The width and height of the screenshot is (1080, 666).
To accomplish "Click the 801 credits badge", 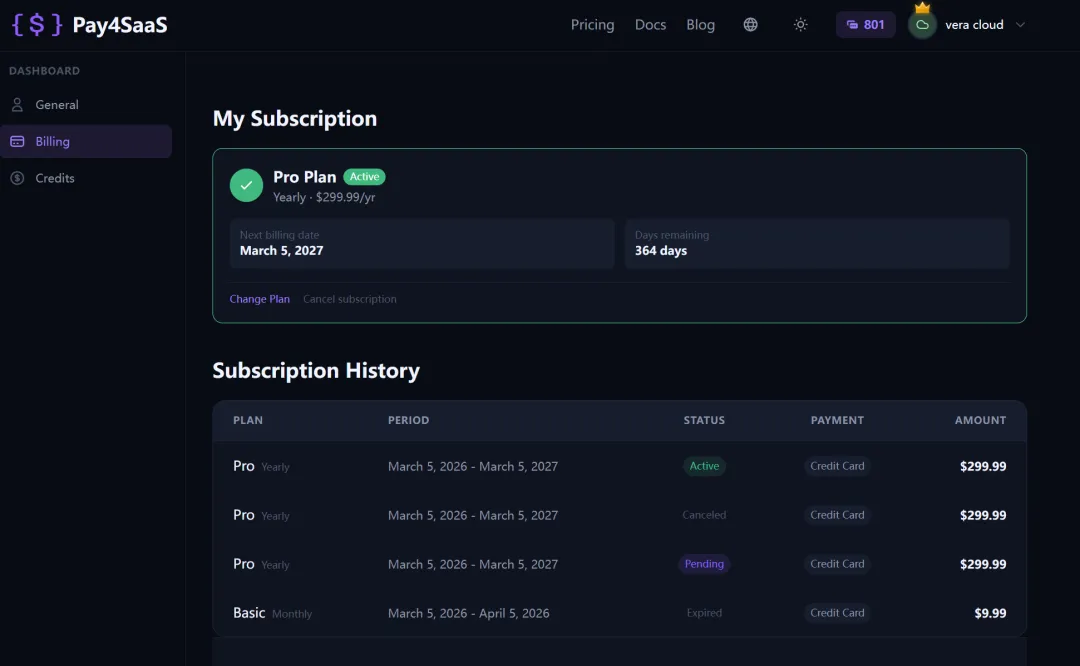I will (x=865, y=25).
